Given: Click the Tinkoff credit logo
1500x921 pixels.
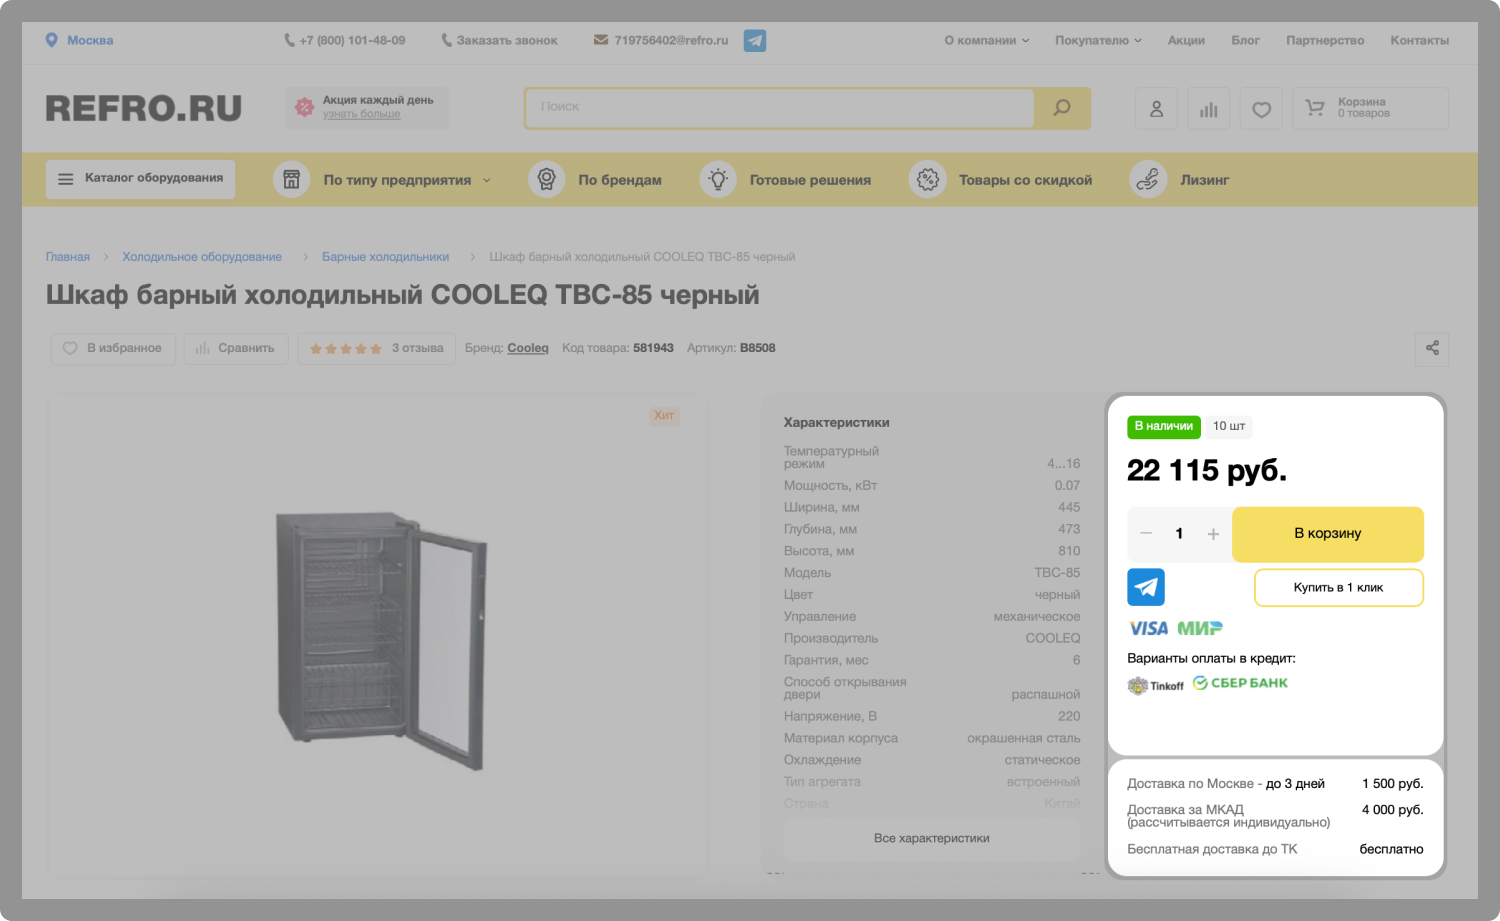Looking at the screenshot, I should (x=1155, y=685).
